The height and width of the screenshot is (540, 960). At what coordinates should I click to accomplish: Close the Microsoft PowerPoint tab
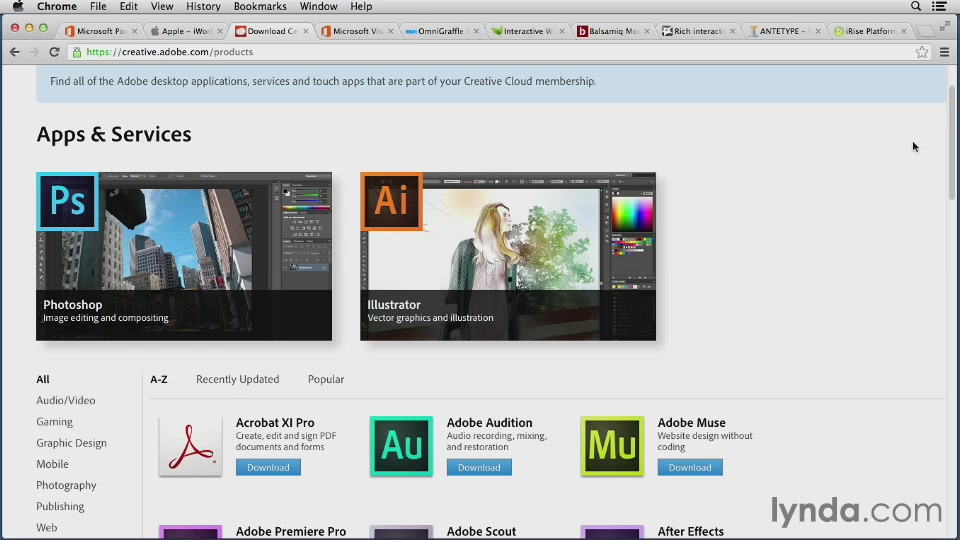pos(135,31)
